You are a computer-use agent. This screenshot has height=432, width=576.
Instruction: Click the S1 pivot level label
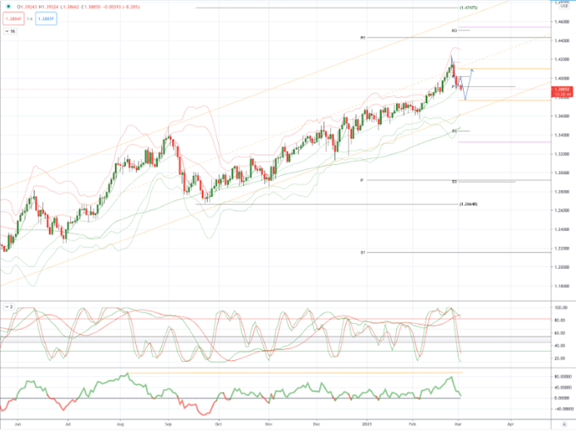tap(363, 253)
